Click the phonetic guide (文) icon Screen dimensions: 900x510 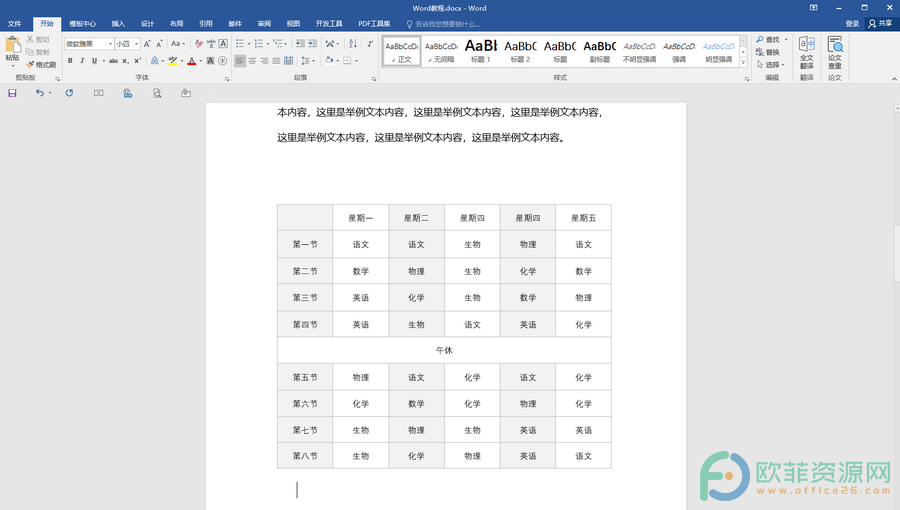[x=211, y=44]
